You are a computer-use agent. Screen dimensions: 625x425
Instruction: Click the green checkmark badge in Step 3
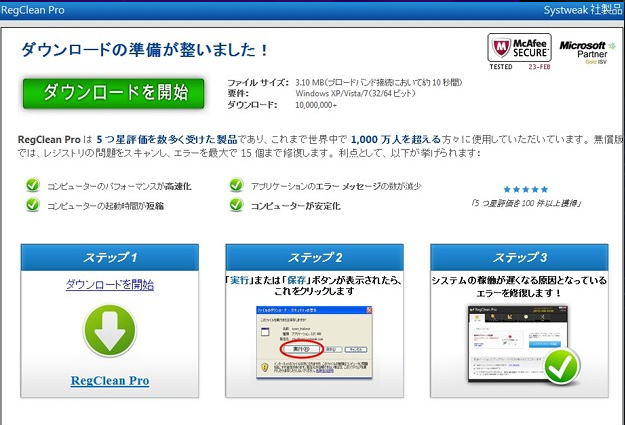(x=562, y=367)
